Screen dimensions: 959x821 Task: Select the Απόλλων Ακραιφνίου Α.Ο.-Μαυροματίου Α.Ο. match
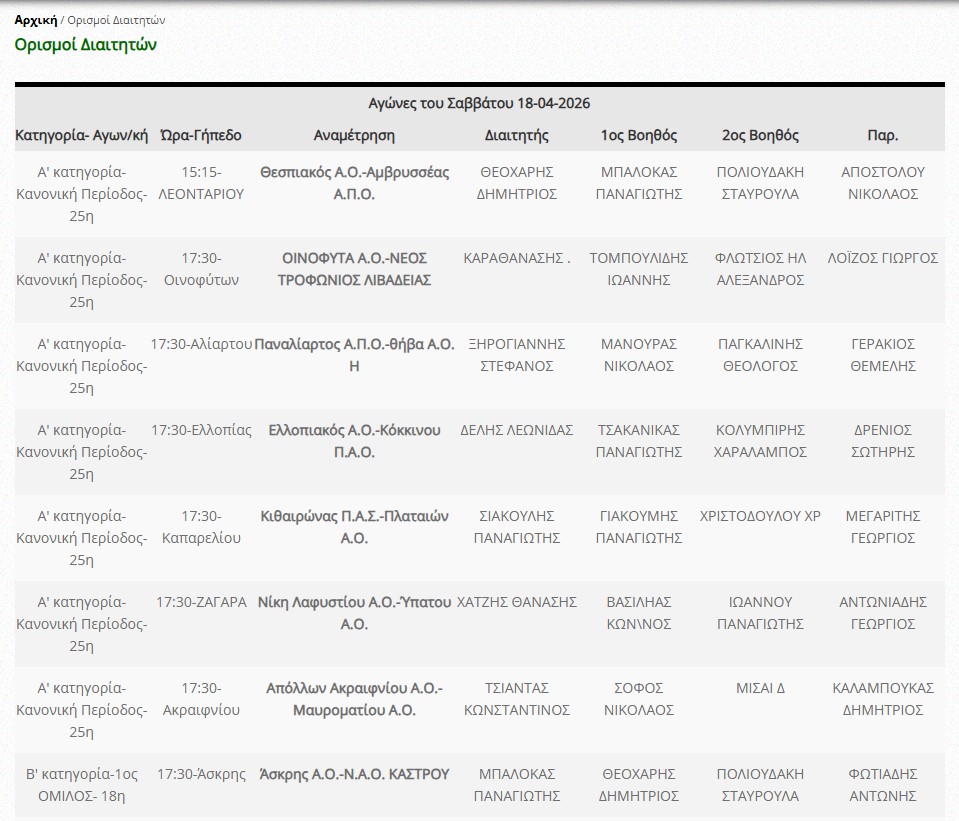(354, 699)
